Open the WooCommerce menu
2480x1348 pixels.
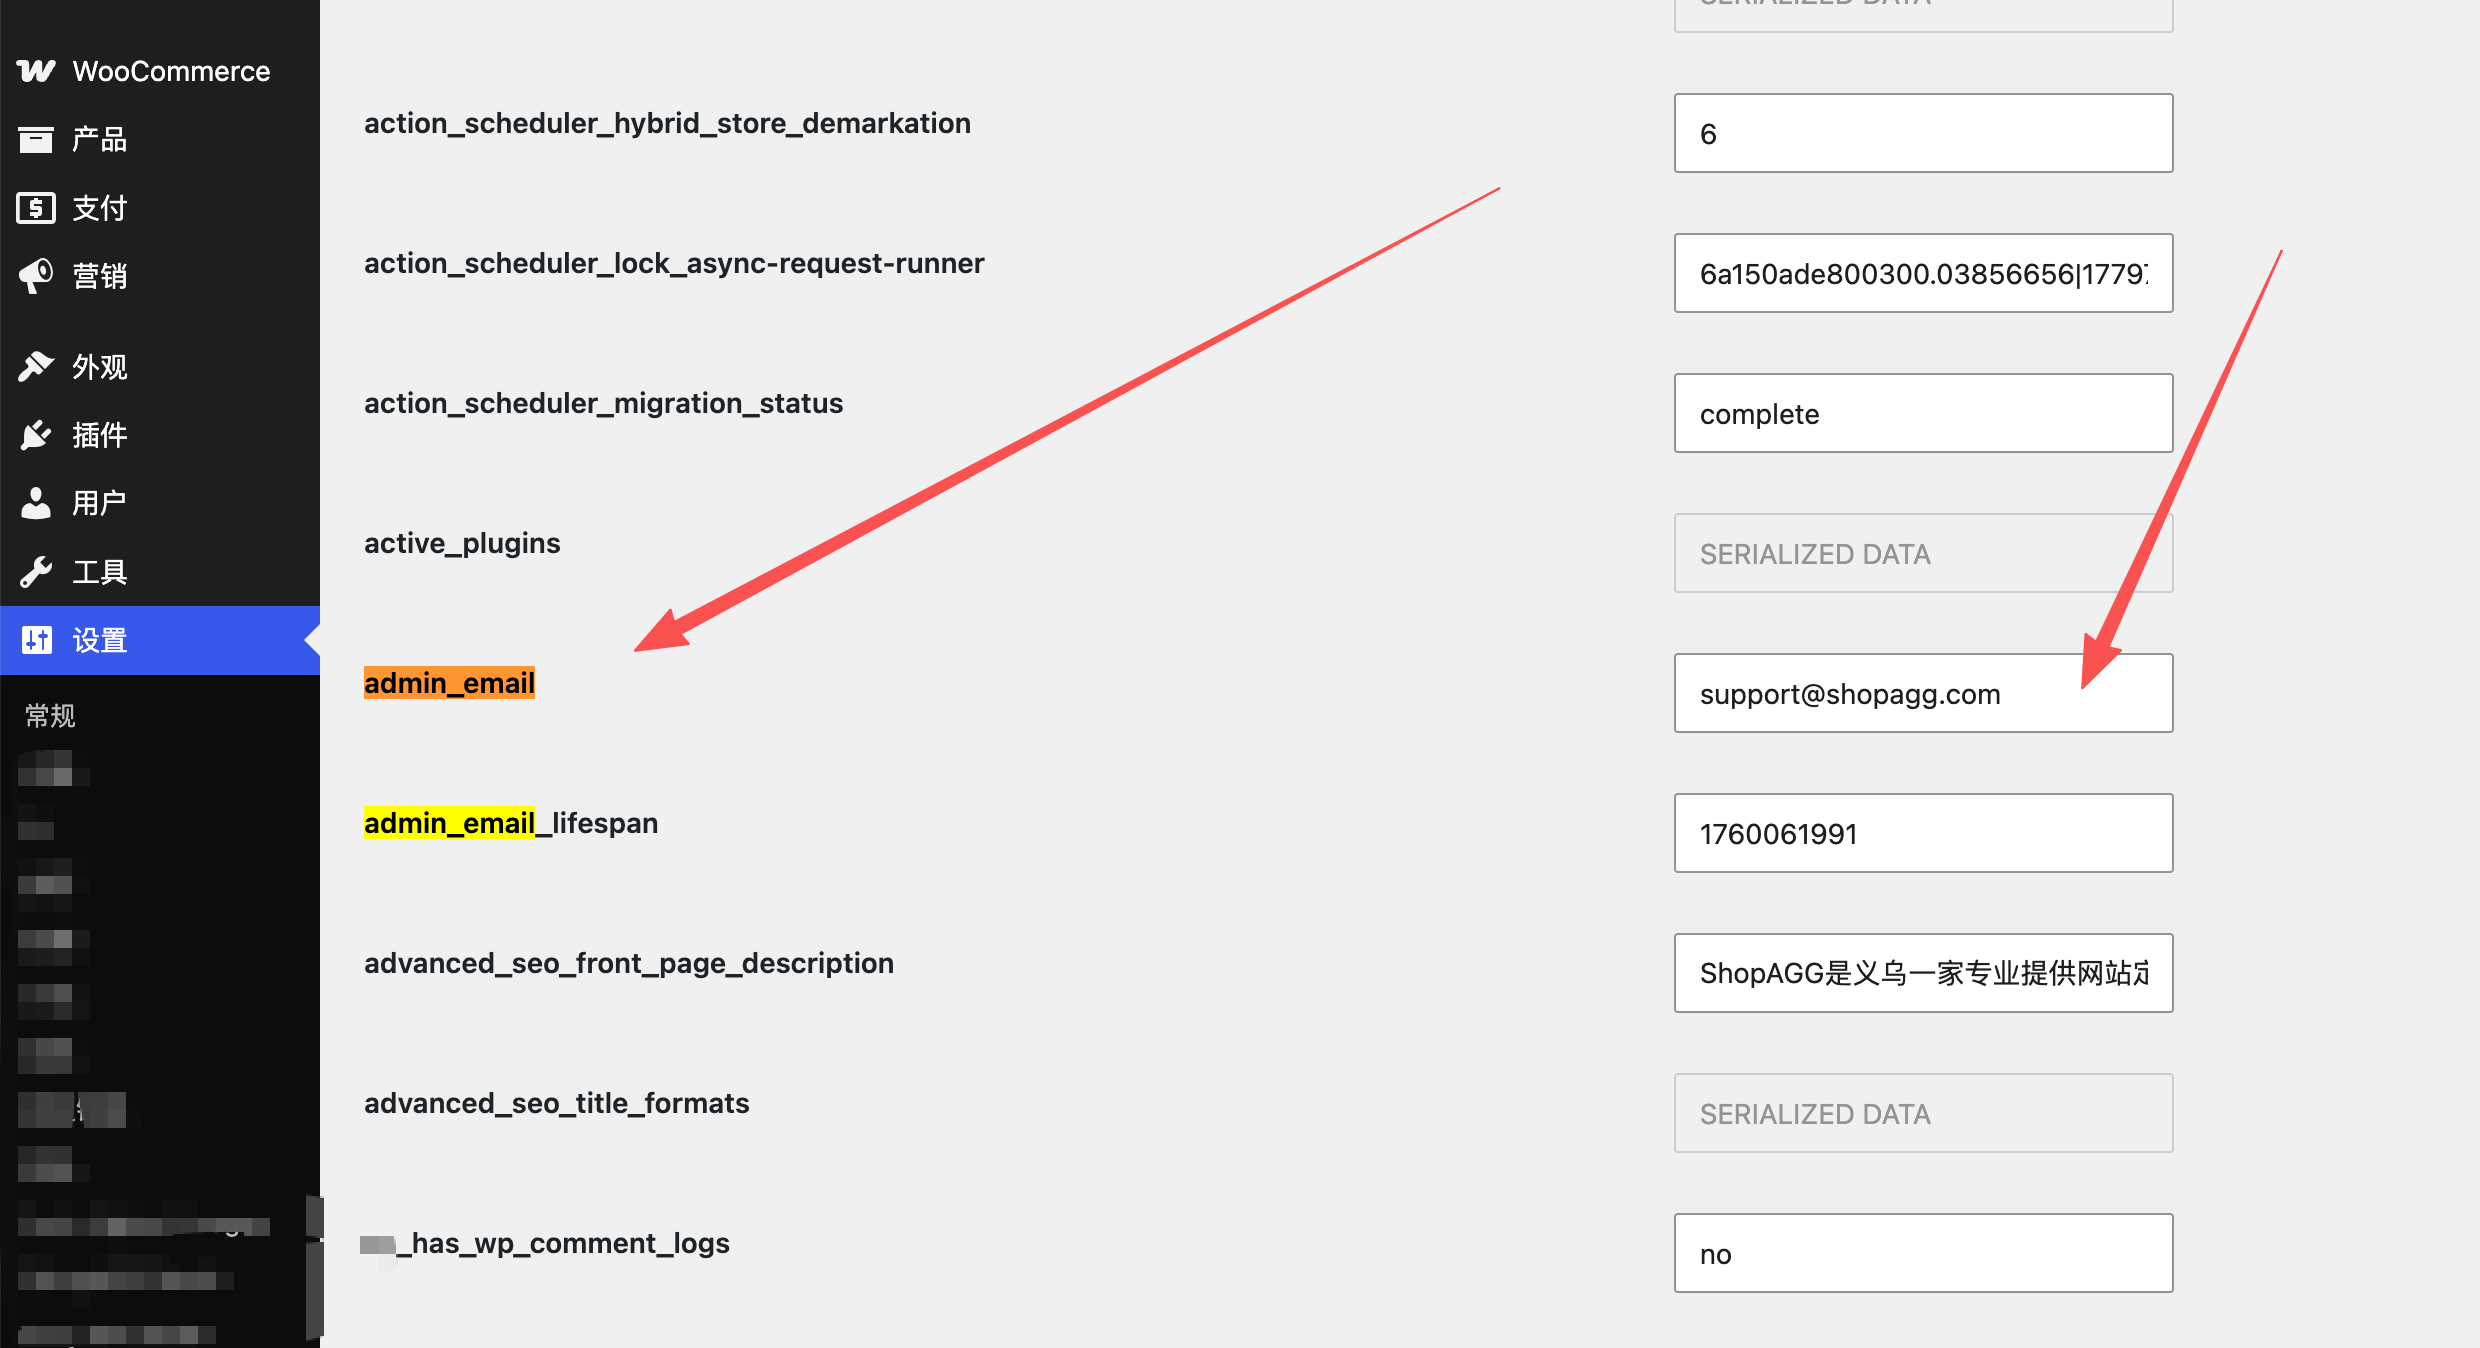click(160, 71)
